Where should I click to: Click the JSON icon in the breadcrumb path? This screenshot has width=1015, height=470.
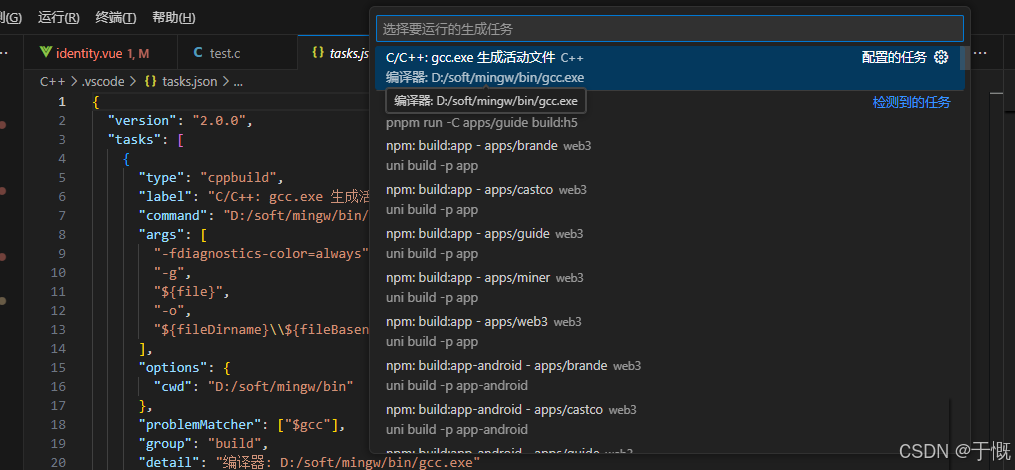150,82
